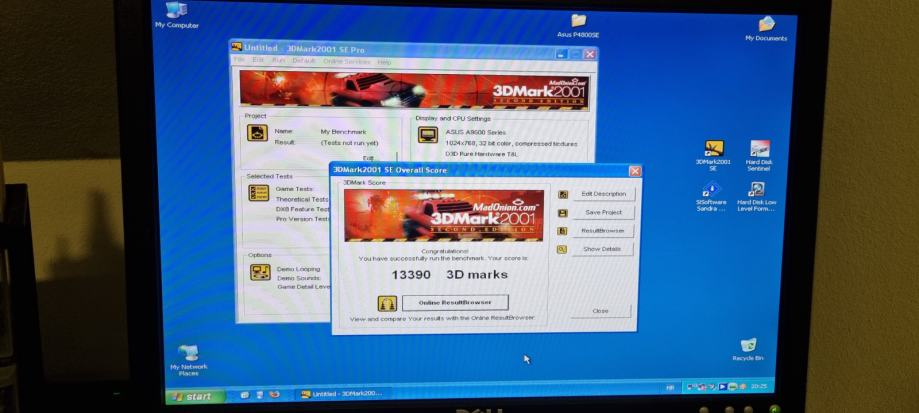Click the Show Details button

pyautogui.click(x=603, y=249)
